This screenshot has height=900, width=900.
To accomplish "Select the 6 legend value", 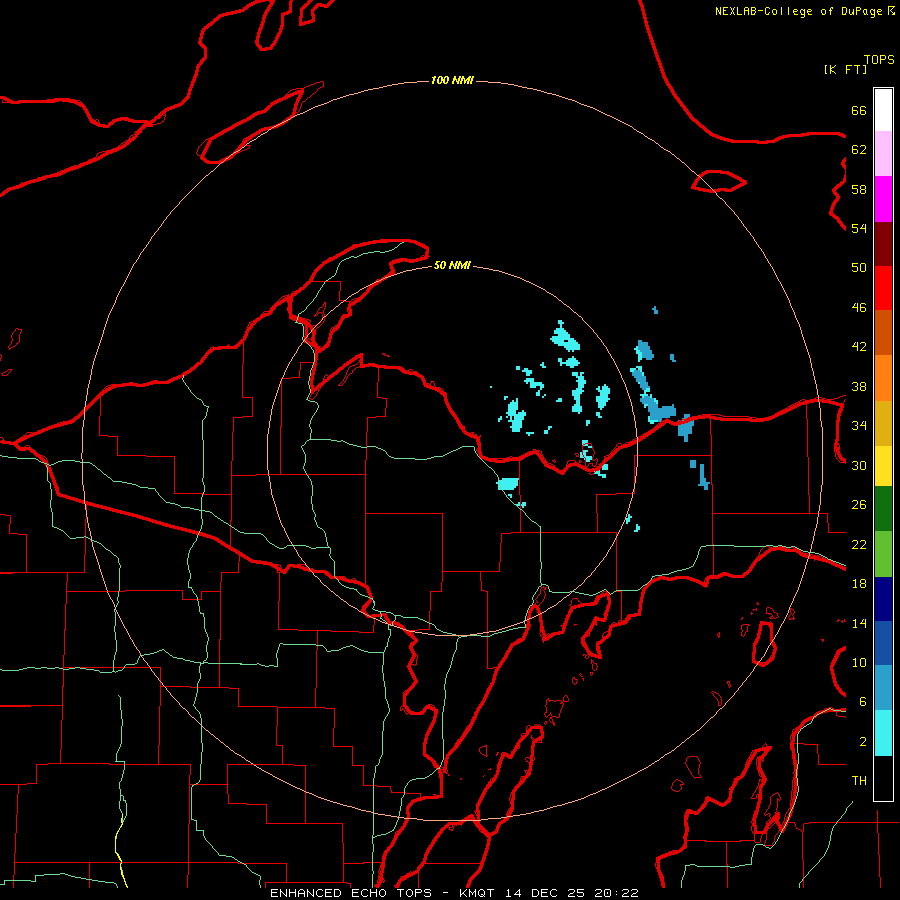I will click(x=863, y=702).
